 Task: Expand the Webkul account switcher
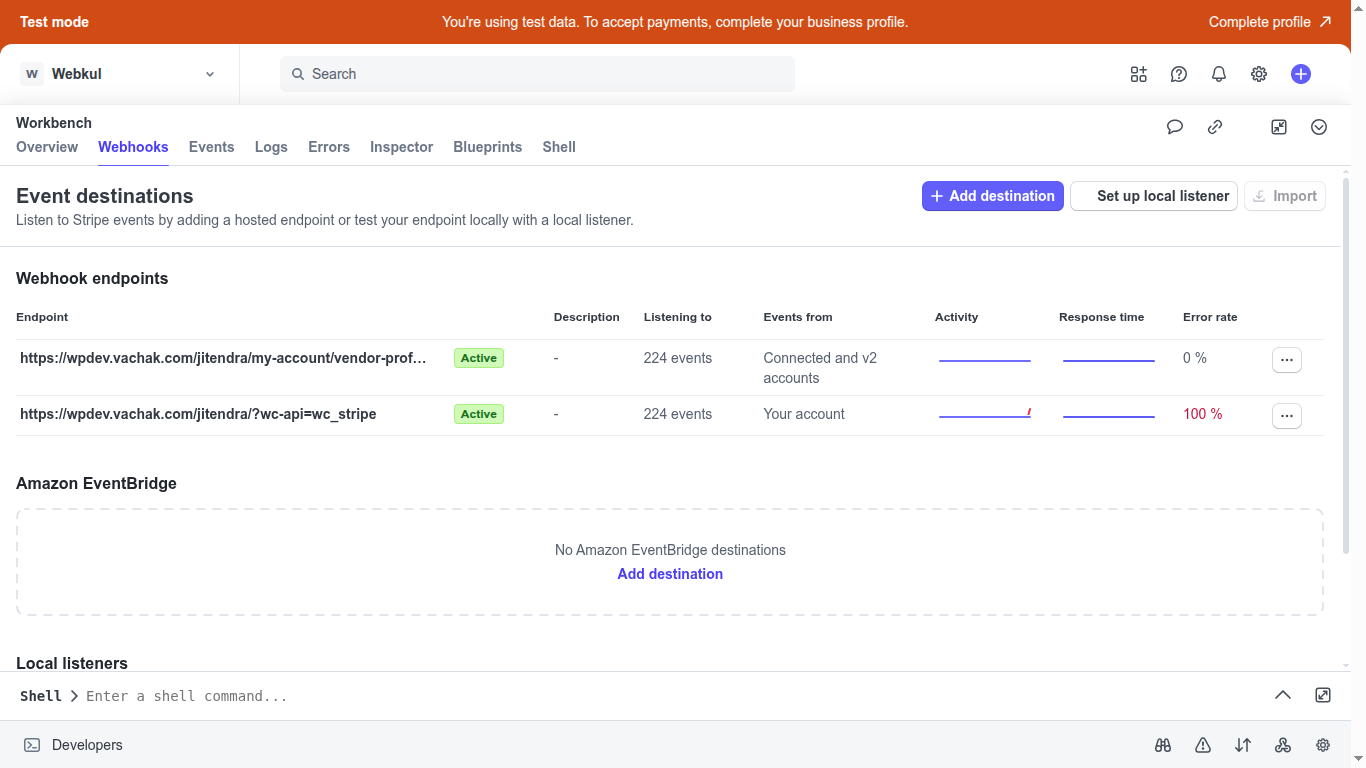click(x=120, y=73)
